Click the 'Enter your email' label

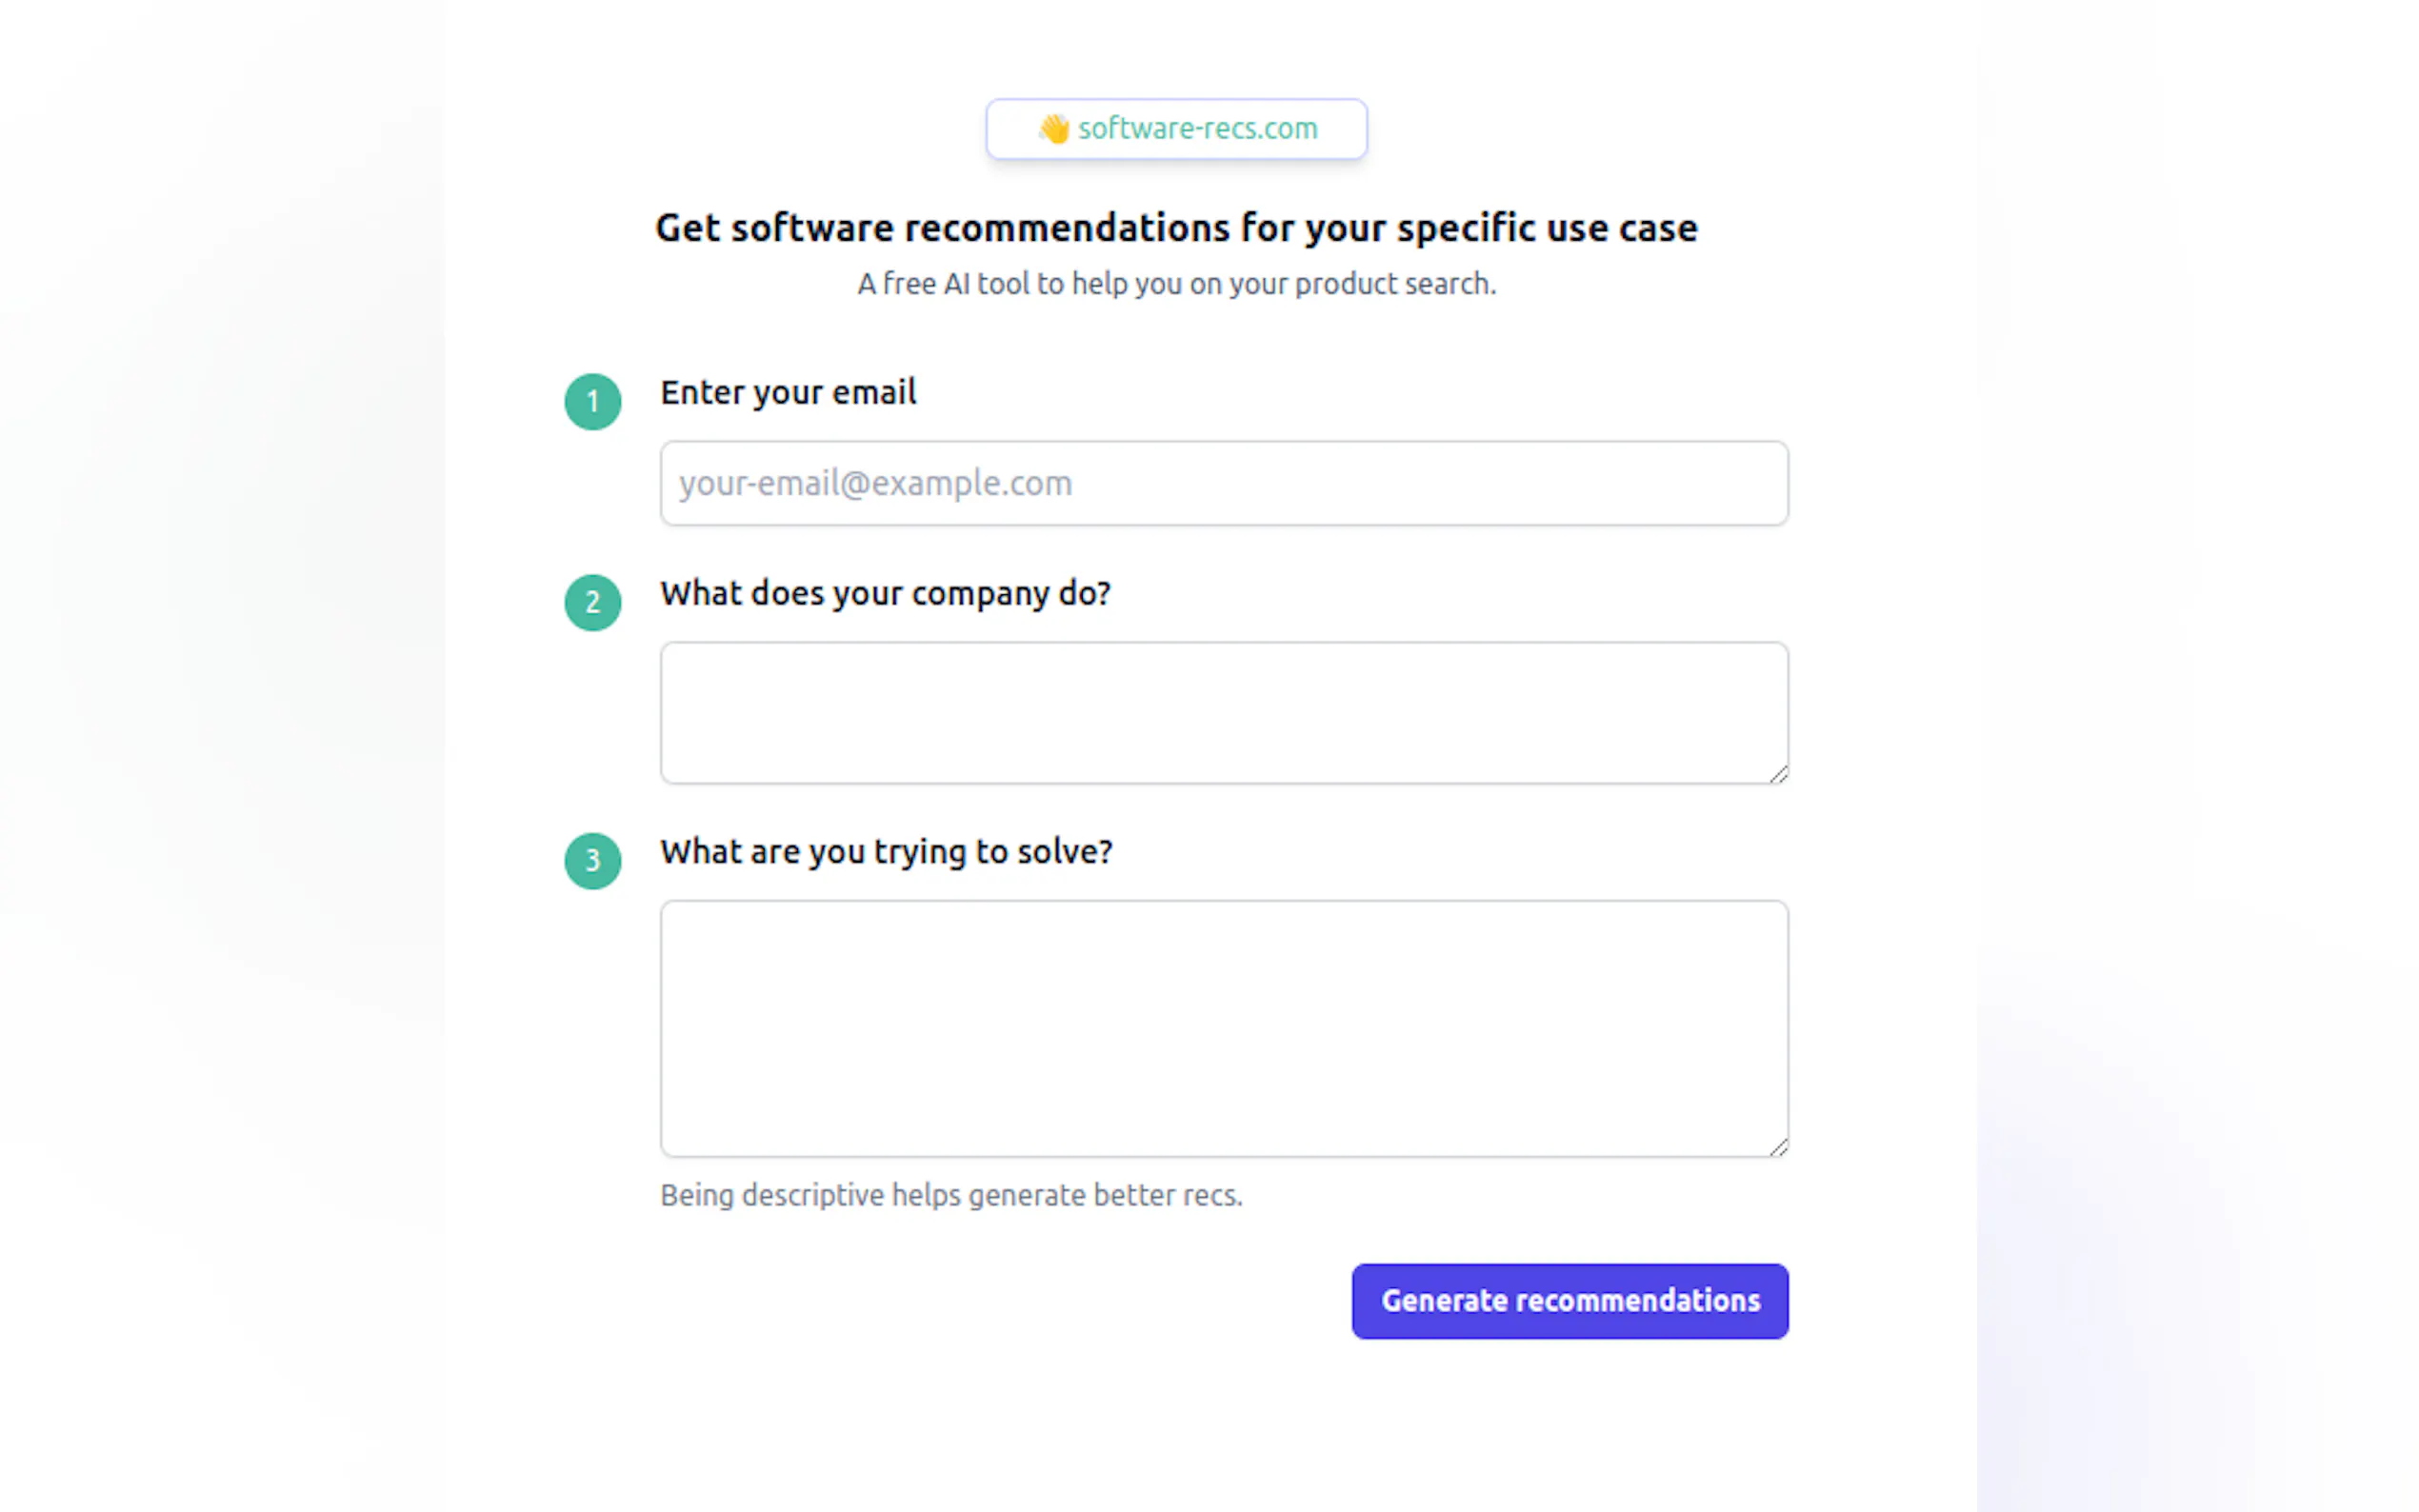(x=788, y=393)
